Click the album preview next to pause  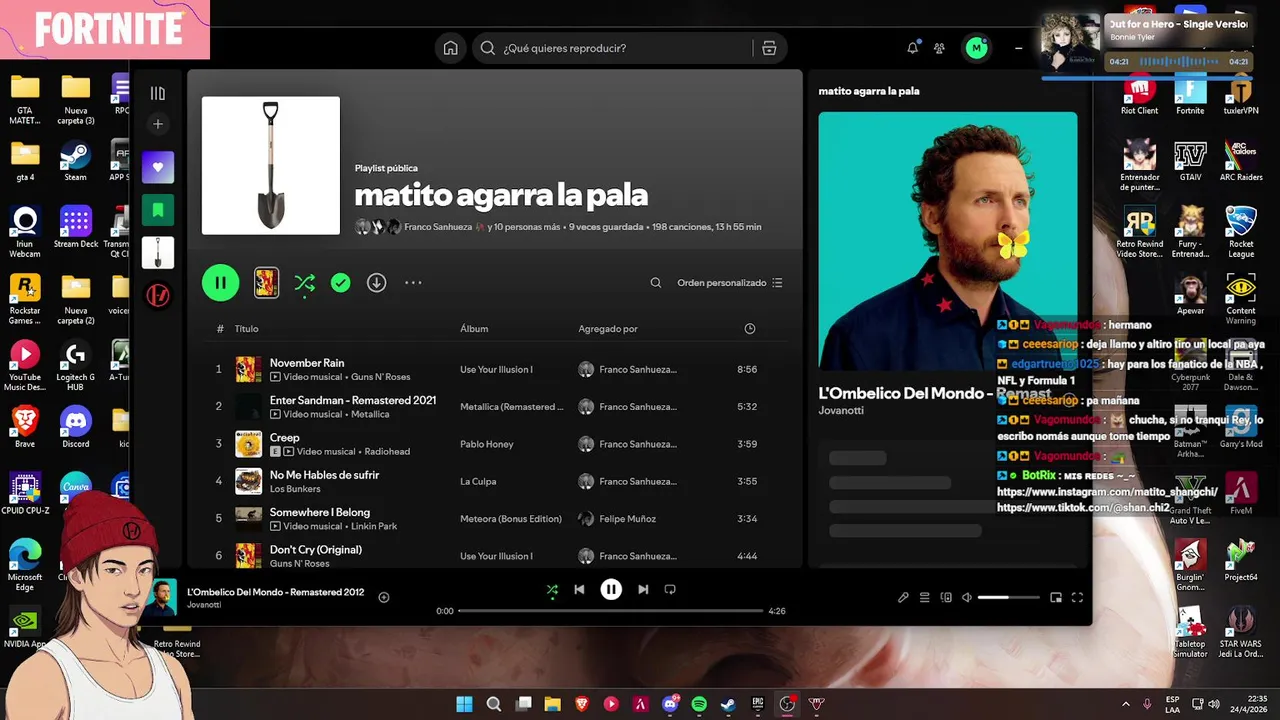(x=266, y=283)
